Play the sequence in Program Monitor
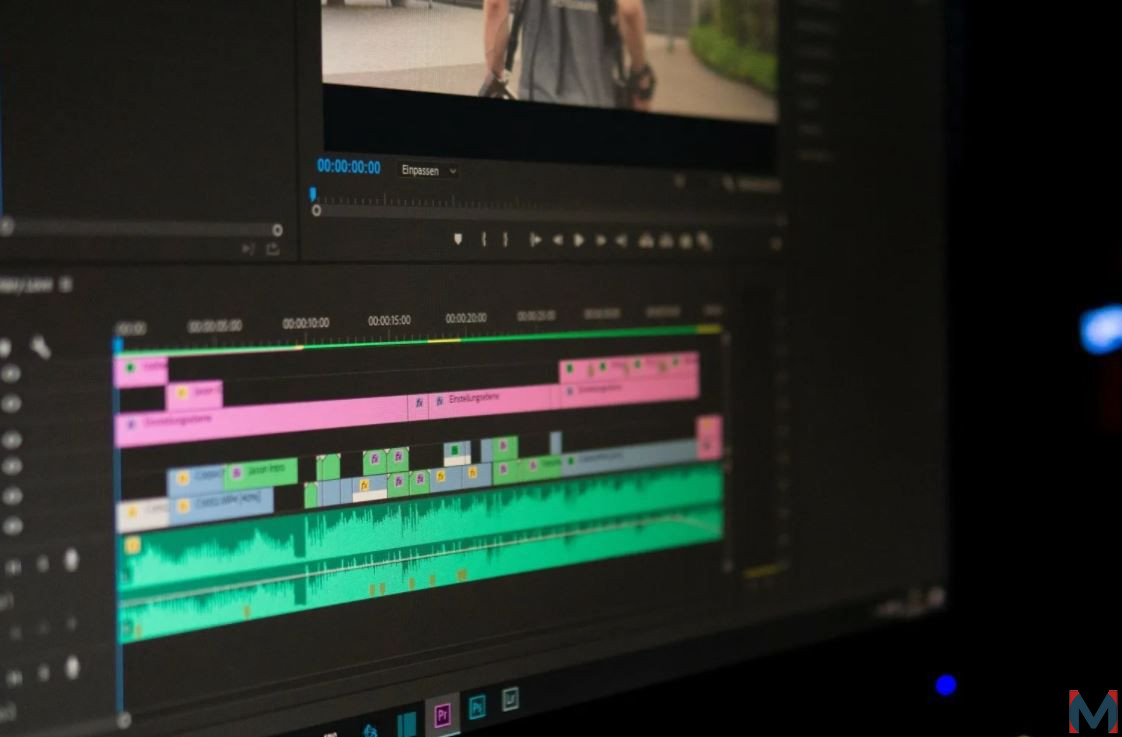The width and height of the screenshot is (1122, 737). click(579, 240)
